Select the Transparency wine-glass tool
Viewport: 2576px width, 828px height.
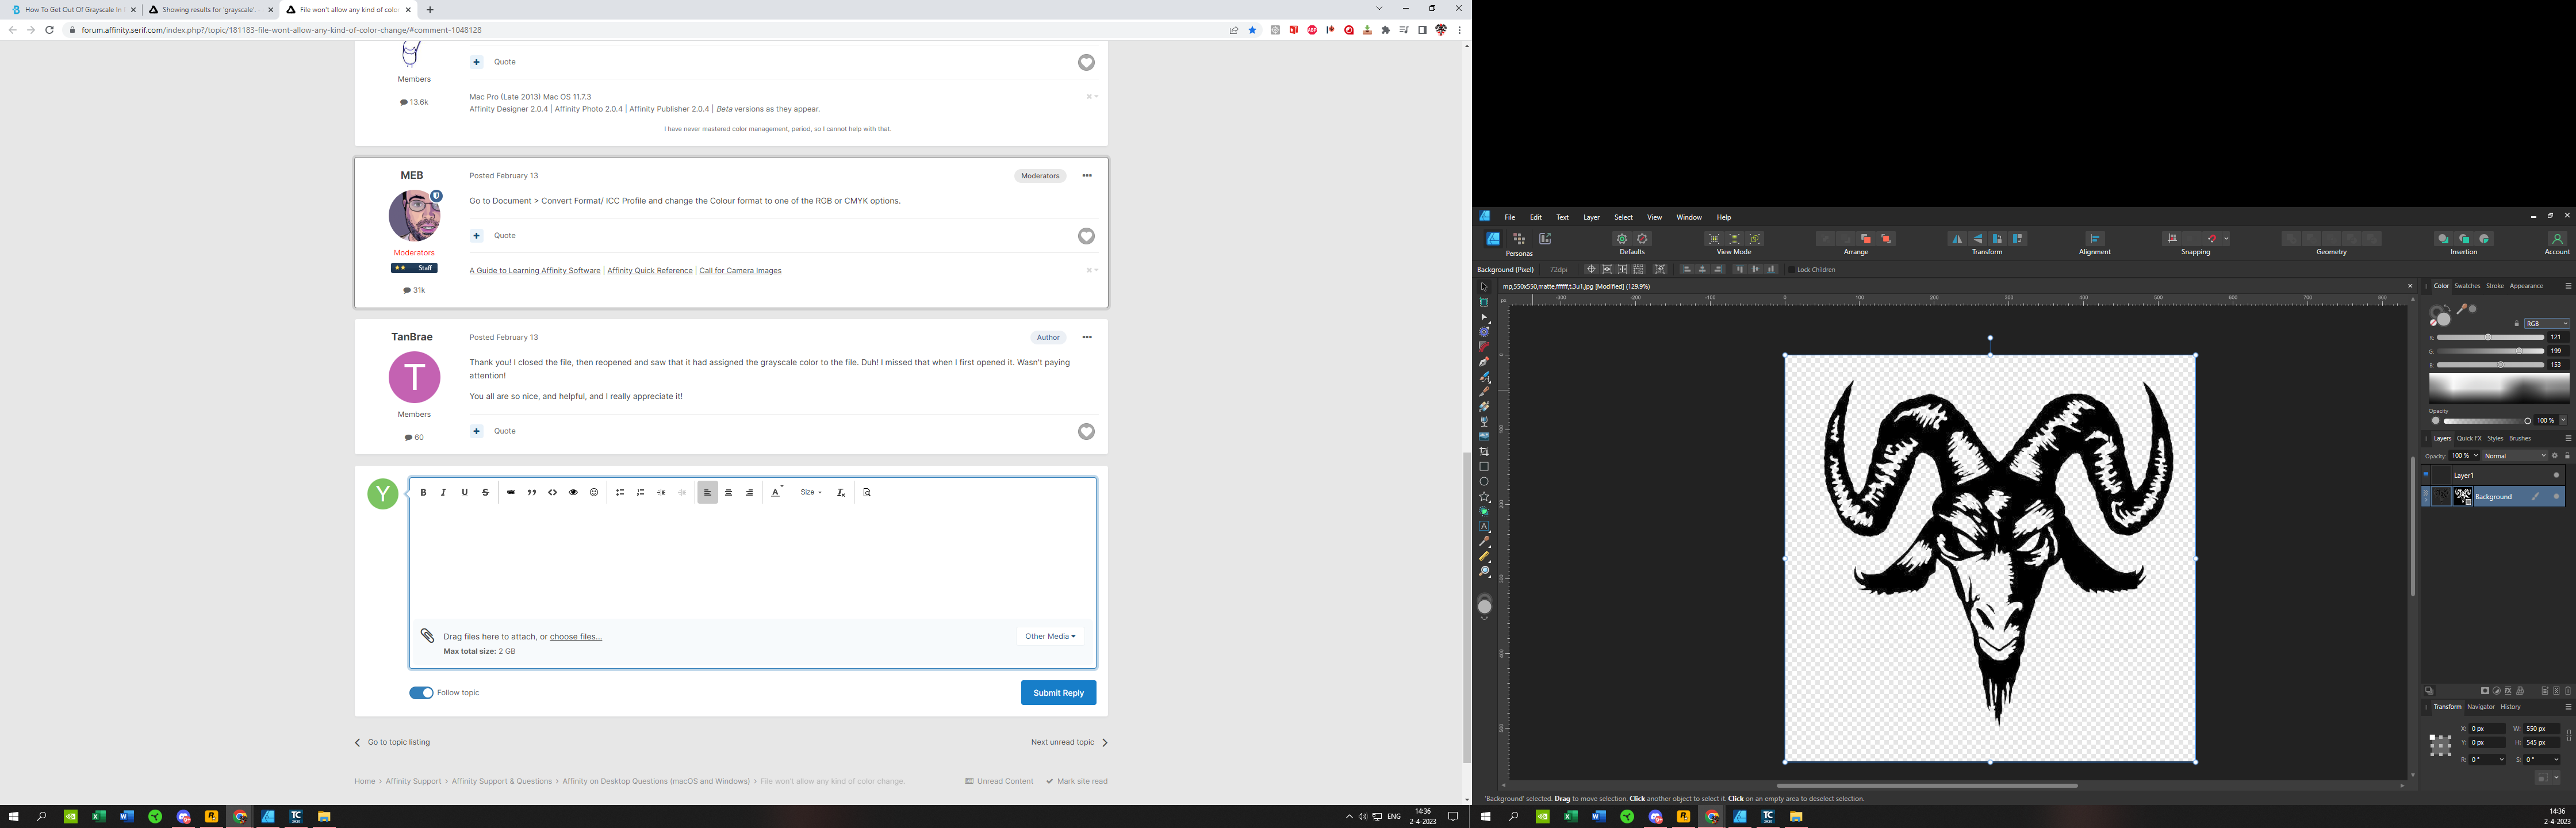pos(1484,422)
